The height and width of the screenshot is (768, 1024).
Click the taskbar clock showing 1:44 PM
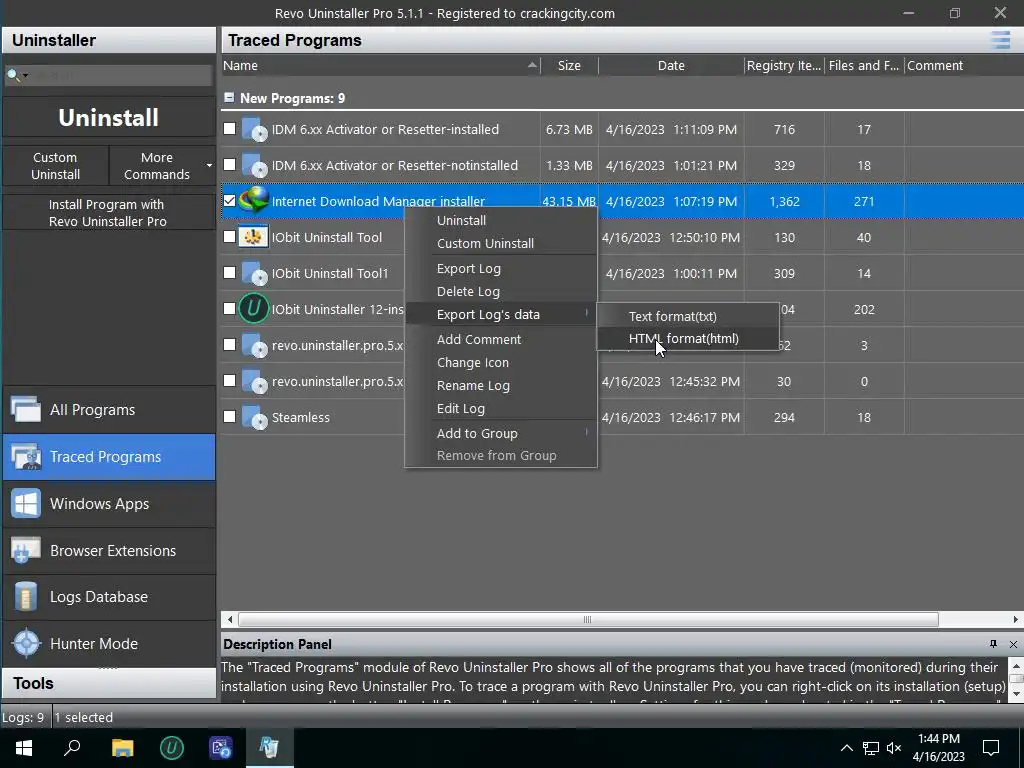pyautogui.click(x=938, y=748)
